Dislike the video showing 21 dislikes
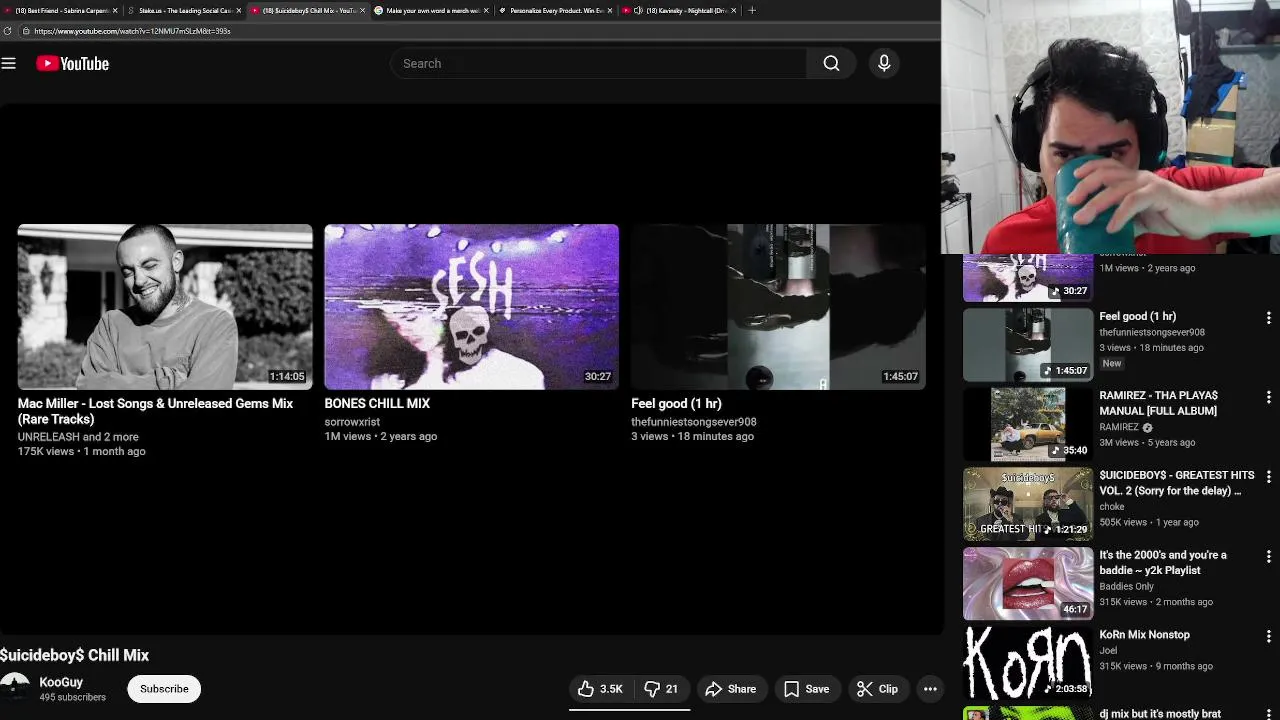1280x720 pixels. (x=662, y=689)
